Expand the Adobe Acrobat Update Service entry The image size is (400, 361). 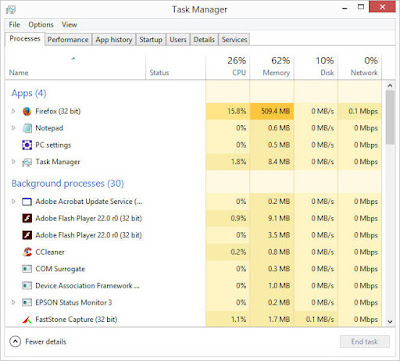tap(14, 201)
